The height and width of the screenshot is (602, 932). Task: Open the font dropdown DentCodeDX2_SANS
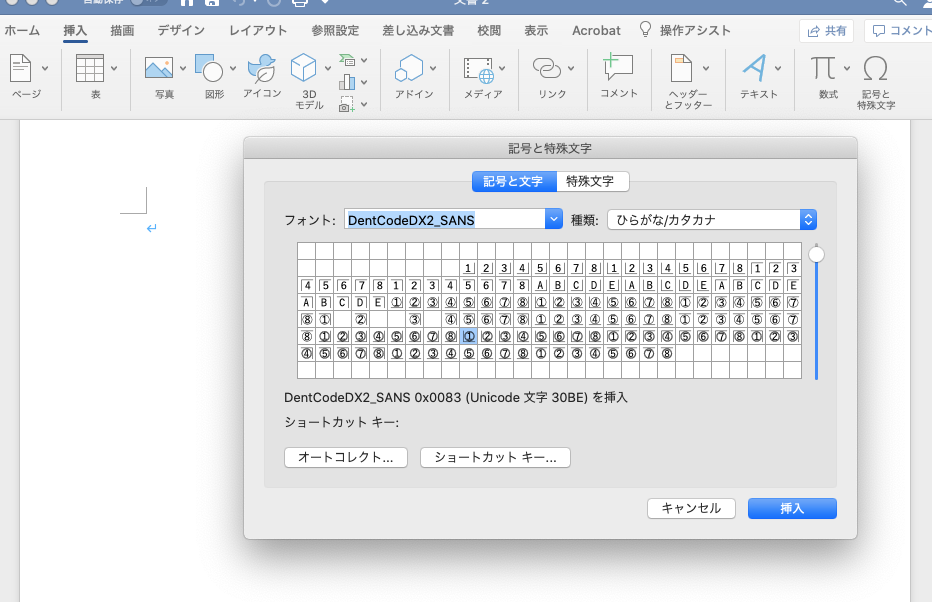553,219
